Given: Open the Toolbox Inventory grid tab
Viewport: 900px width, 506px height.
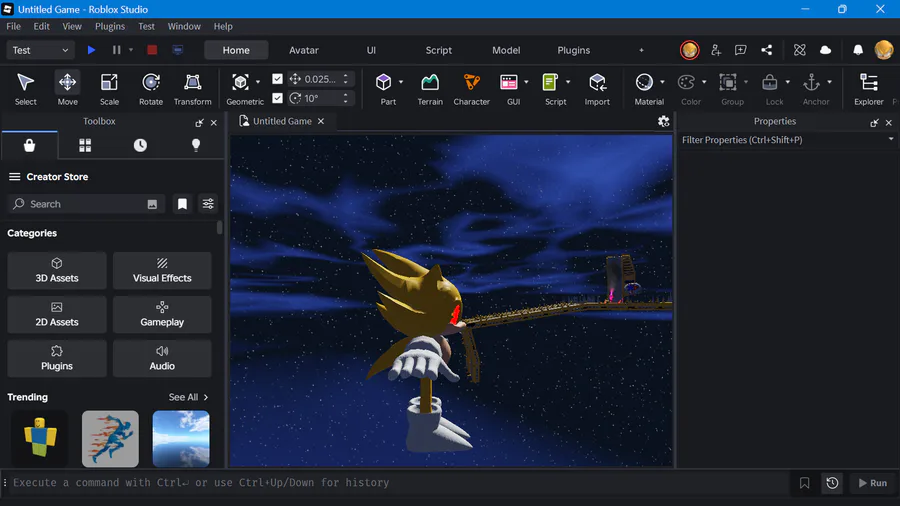Looking at the screenshot, I should [85, 146].
